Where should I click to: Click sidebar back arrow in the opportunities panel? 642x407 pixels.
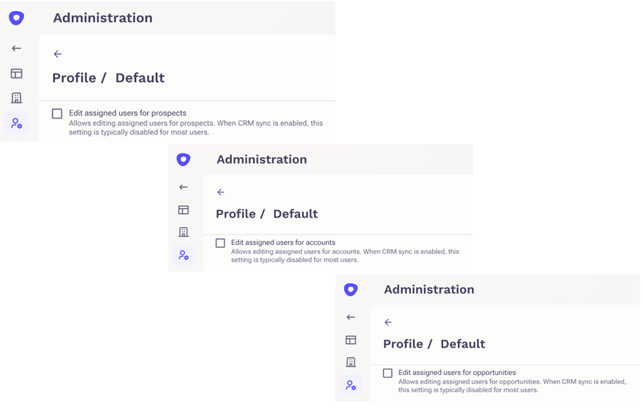tap(350, 317)
